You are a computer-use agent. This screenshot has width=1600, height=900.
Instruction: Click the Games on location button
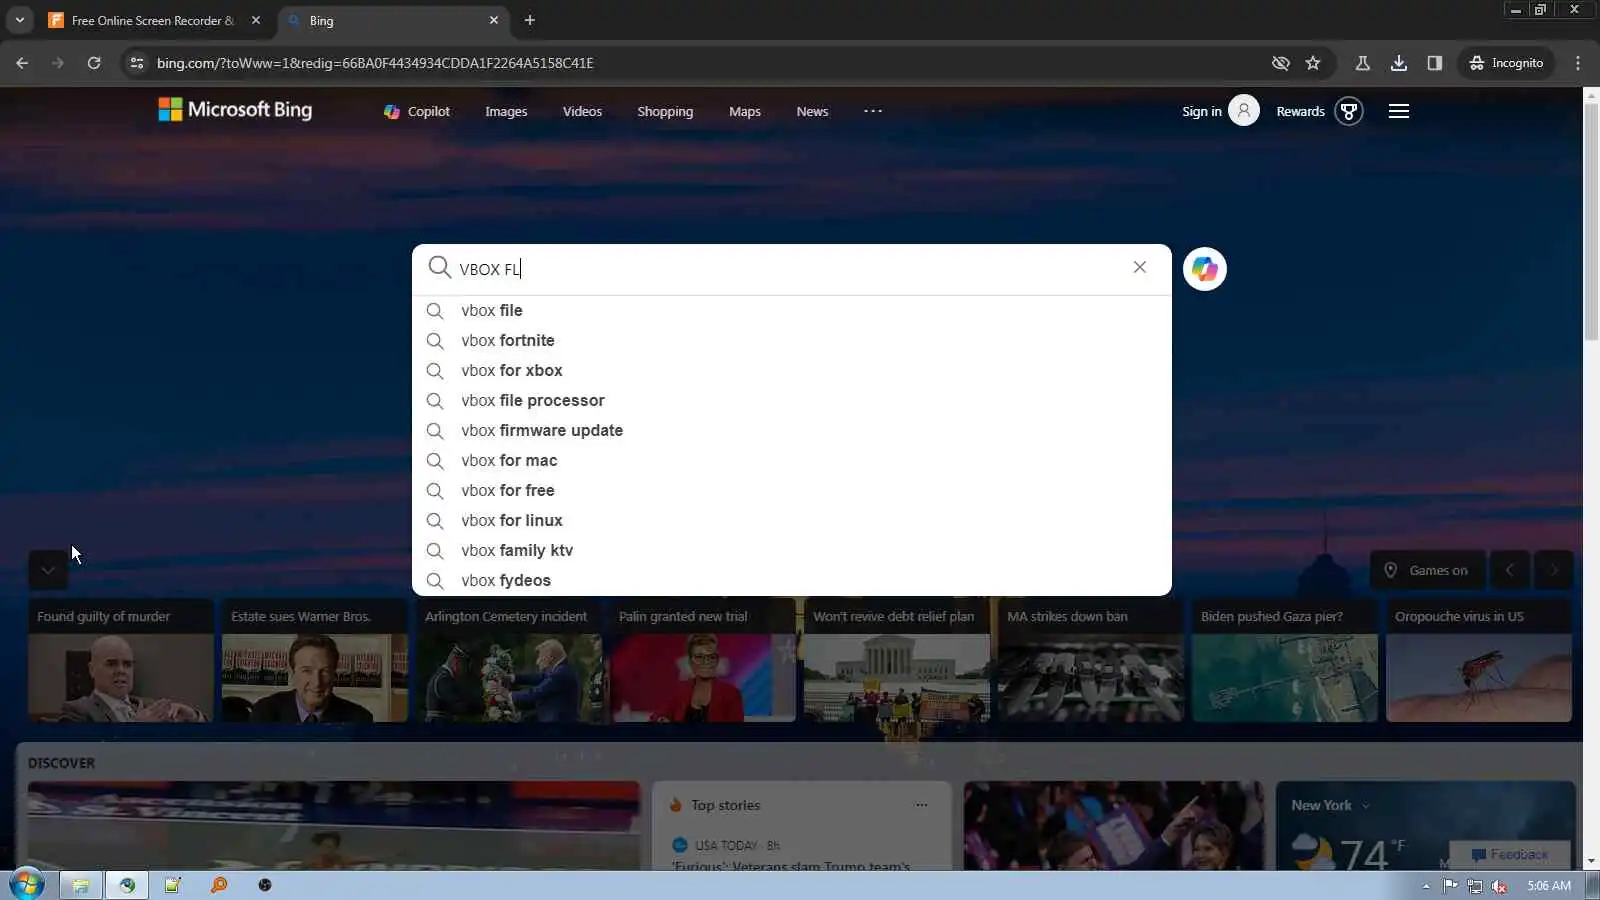pos(1428,570)
